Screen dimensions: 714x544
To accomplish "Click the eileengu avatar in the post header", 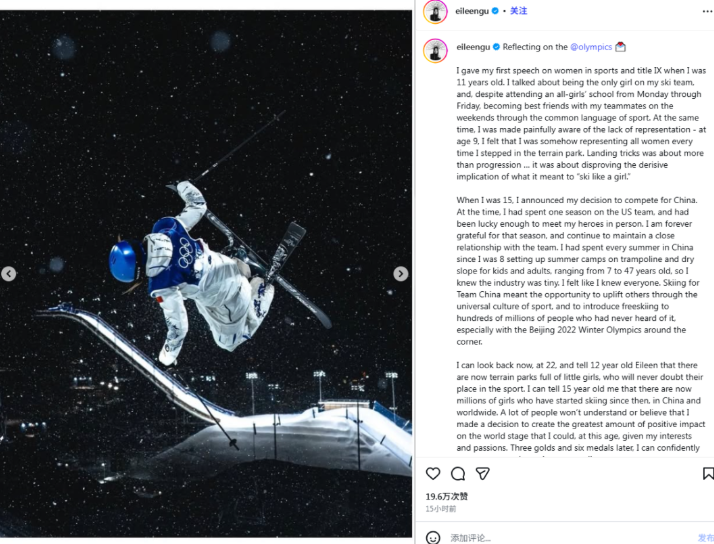I will 434,11.
